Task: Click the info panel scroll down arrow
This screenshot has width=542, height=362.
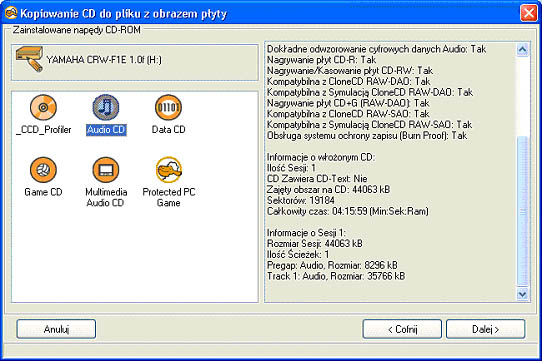Action: coord(522,294)
